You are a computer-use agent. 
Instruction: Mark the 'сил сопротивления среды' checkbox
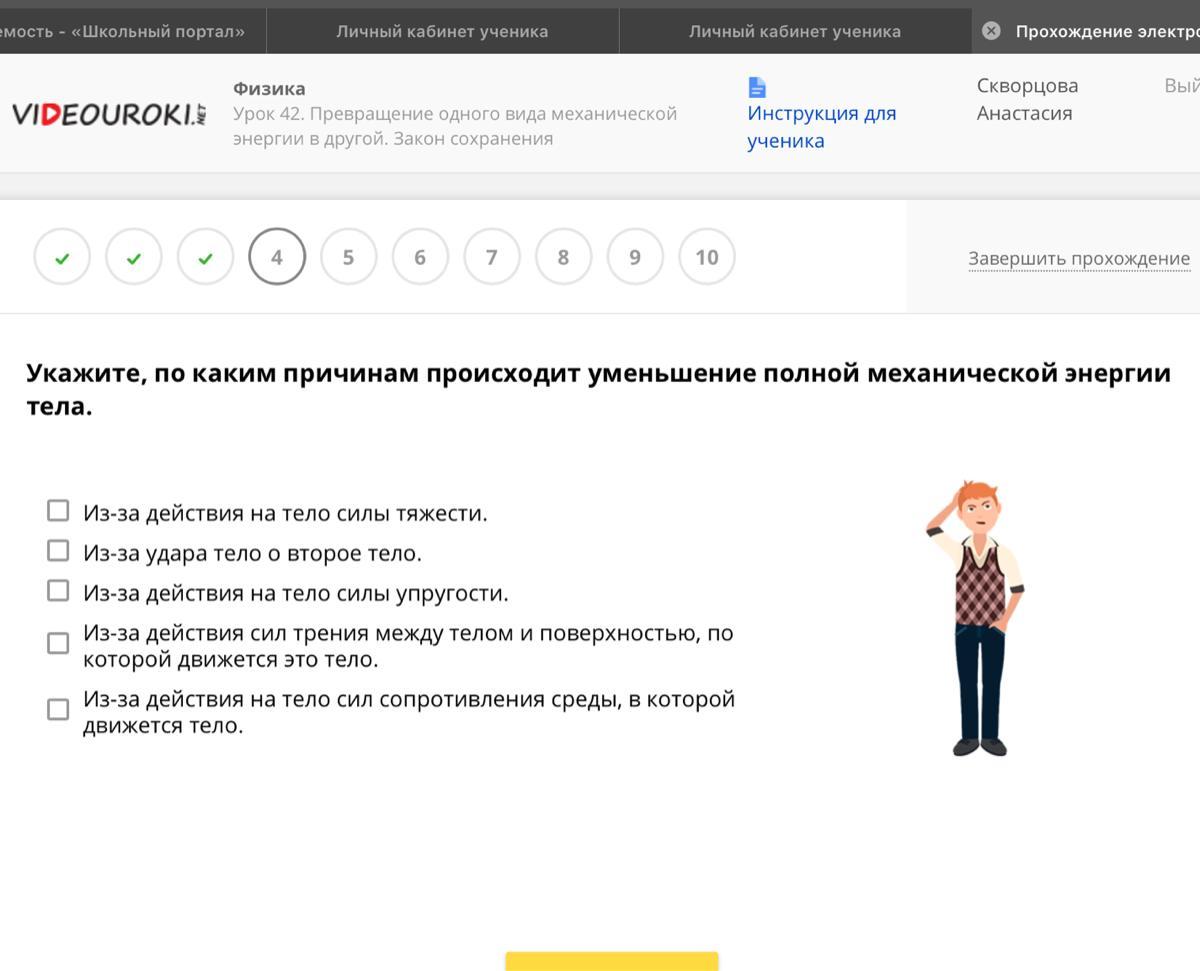[x=58, y=709]
